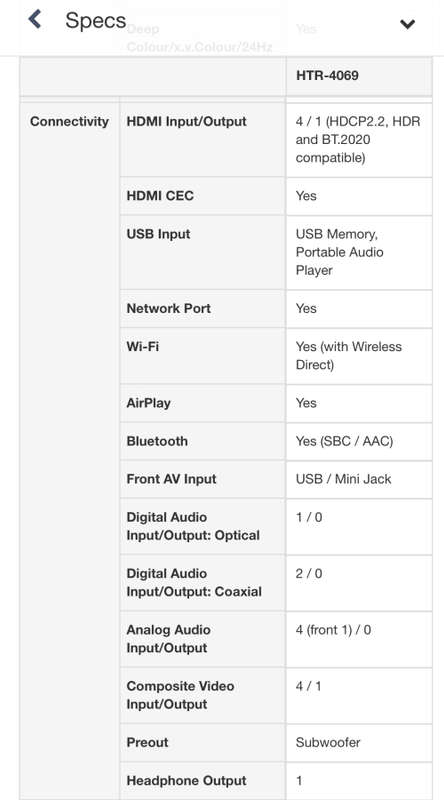Select the Wi-Fi row label
The width and height of the screenshot is (444, 800).
click(x=142, y=346)
